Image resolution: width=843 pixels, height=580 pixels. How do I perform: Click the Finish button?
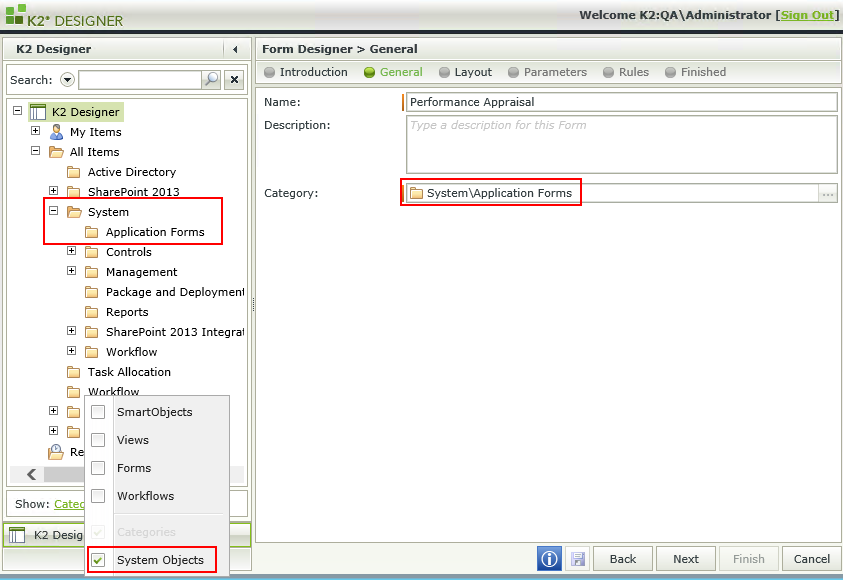(x=748, y=559)
